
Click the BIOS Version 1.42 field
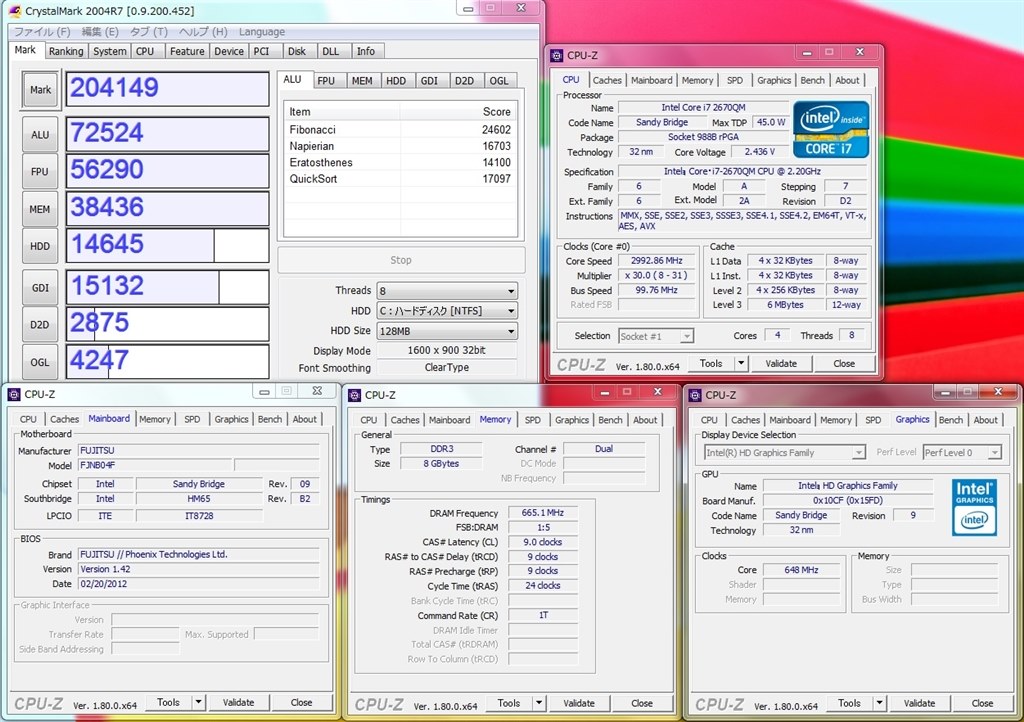tap(199, 569)
